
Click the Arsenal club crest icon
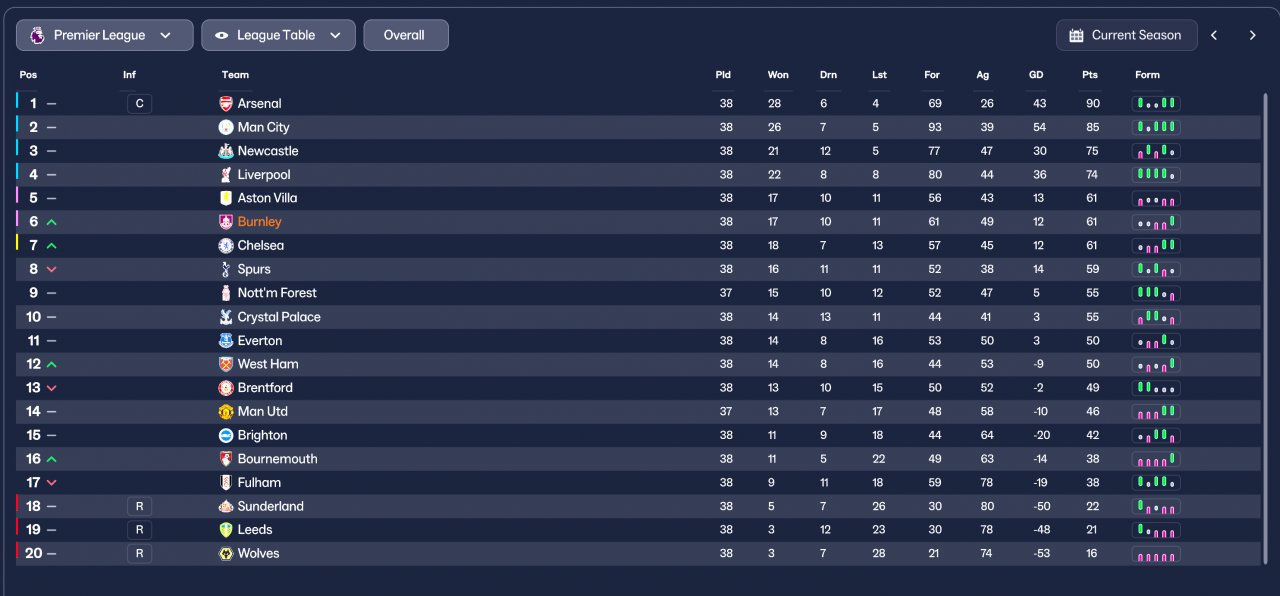pos(225,103)
